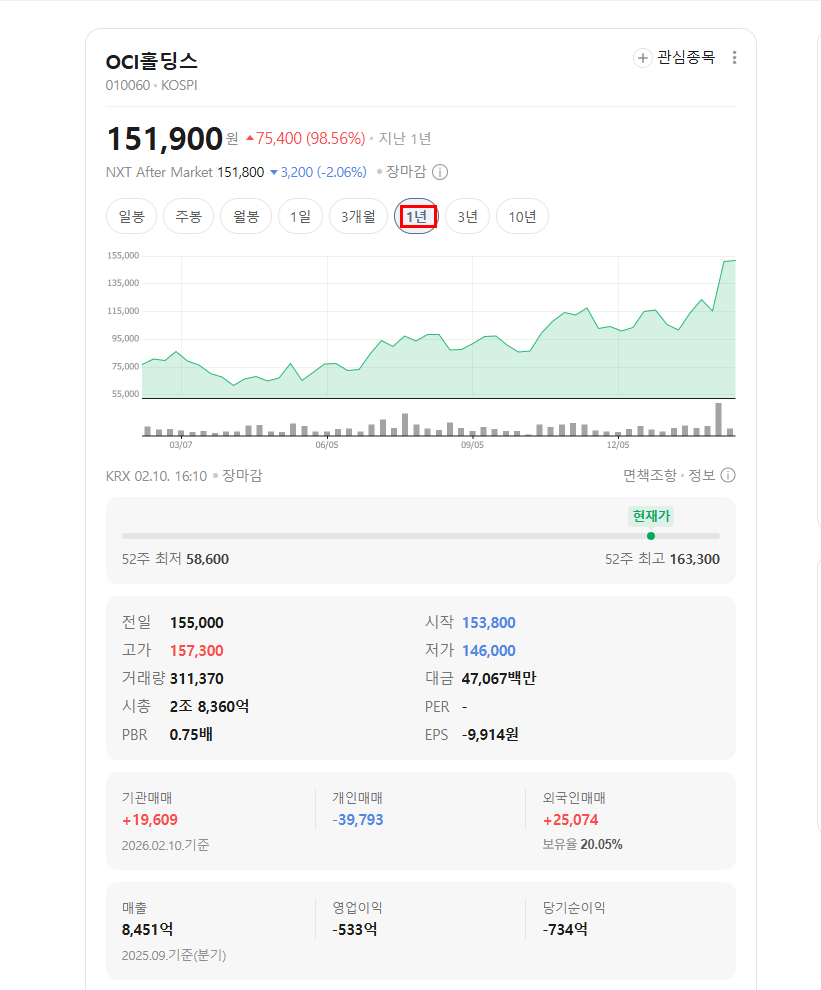The height and width of the screenshot is (990, 821).
Task: Click the 현재가 green label
Action: 651,516
